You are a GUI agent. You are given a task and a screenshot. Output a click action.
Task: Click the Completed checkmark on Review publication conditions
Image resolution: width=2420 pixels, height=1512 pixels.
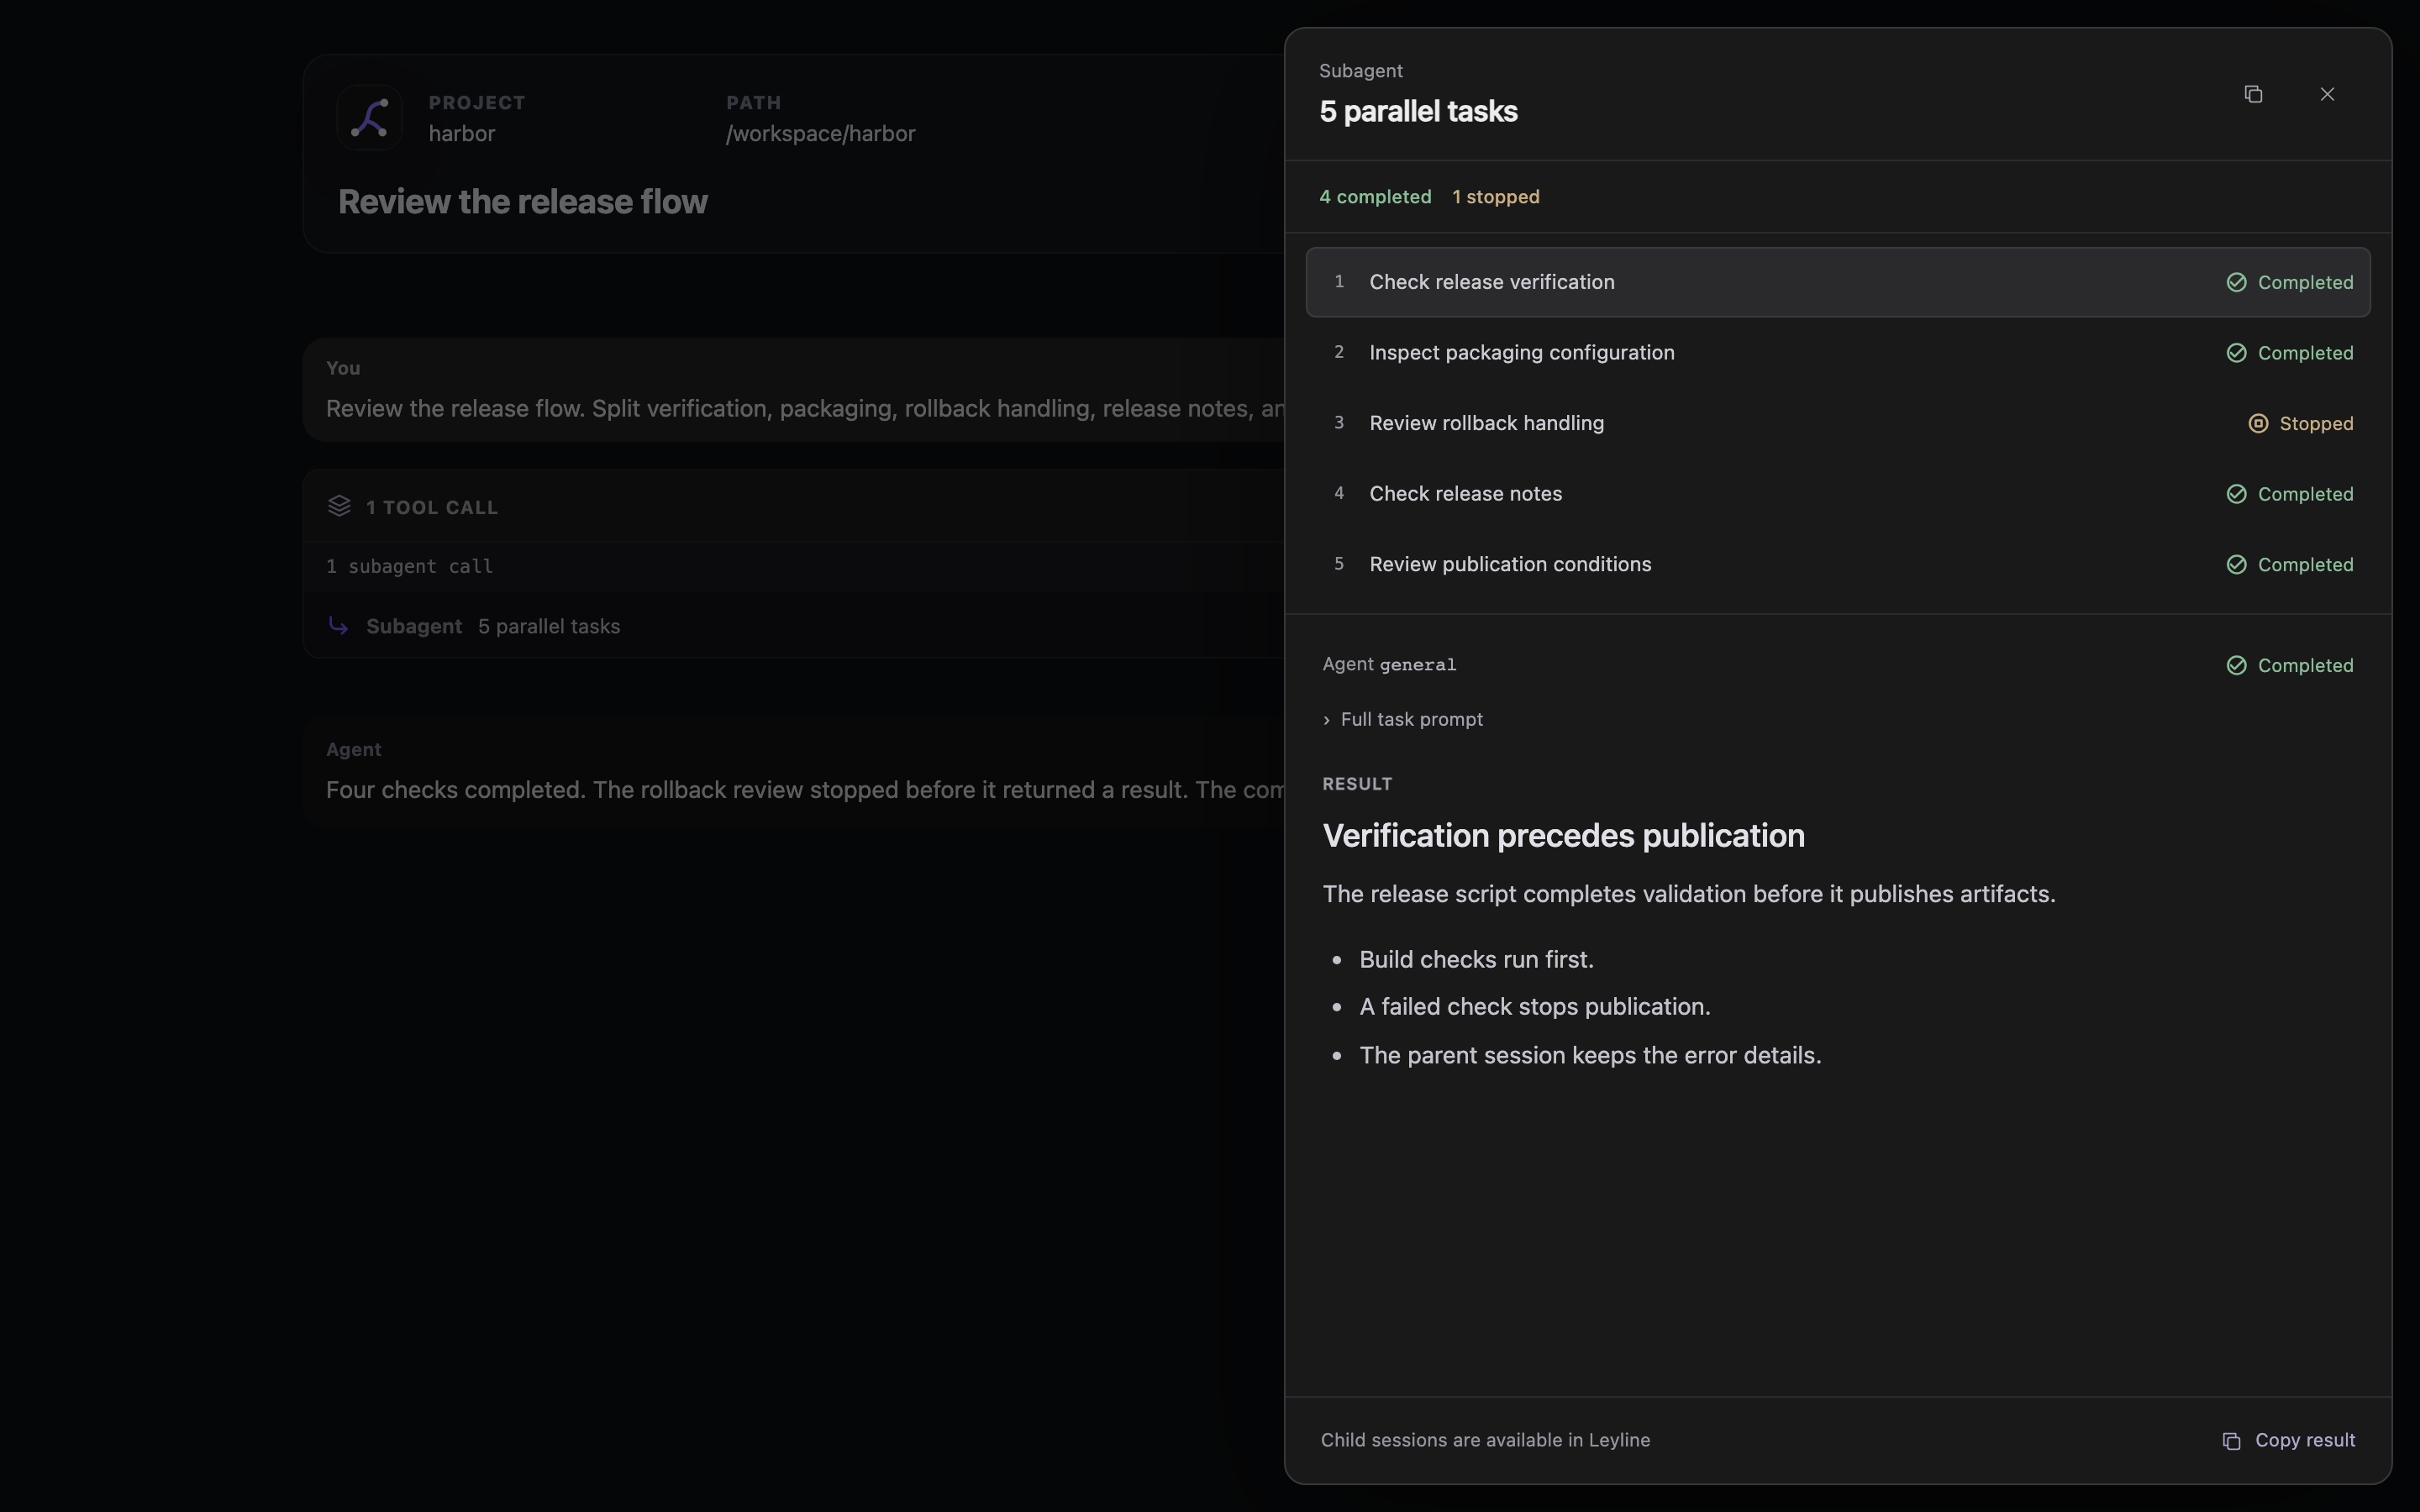2237,565
